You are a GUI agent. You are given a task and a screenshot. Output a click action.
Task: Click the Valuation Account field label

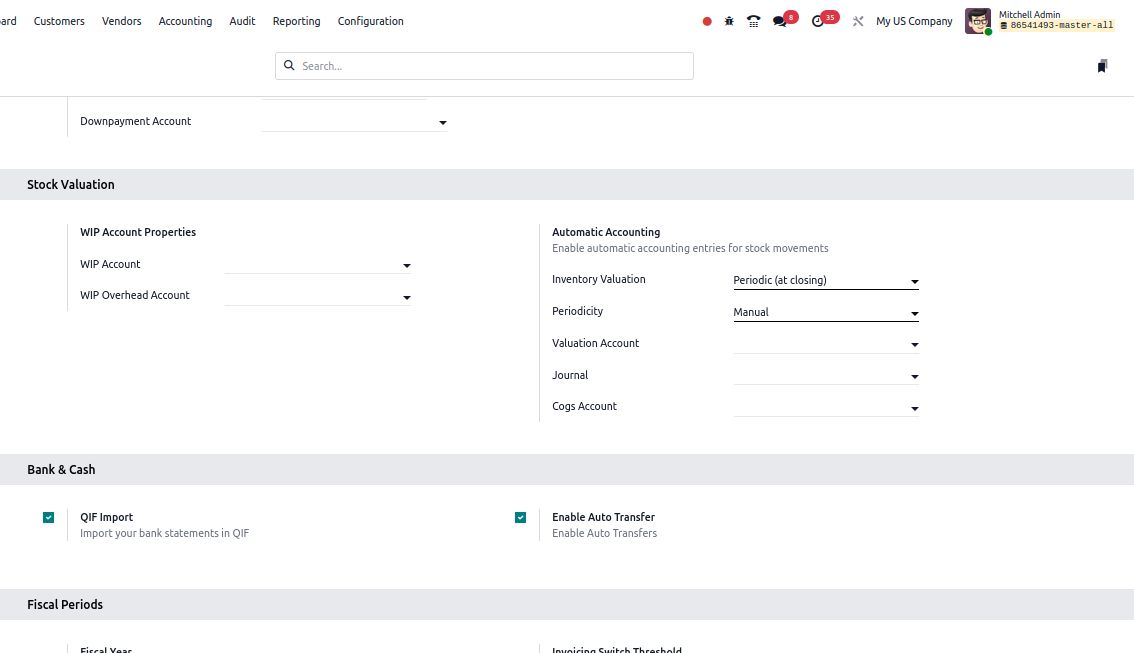click(x=595, y=343)
